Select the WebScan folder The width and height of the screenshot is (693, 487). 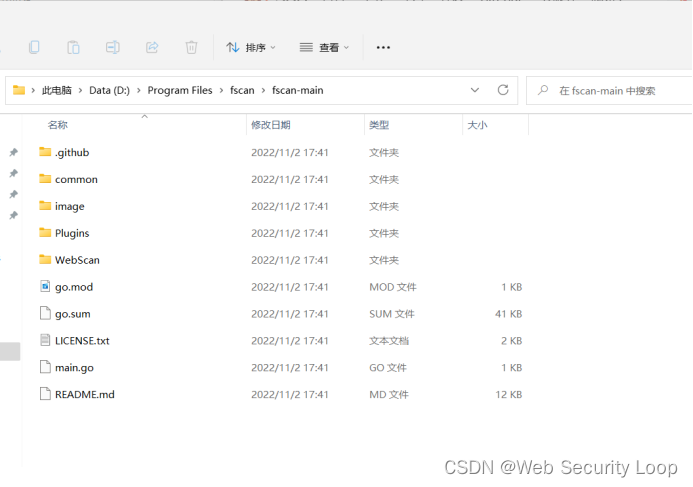coord(77,260)
